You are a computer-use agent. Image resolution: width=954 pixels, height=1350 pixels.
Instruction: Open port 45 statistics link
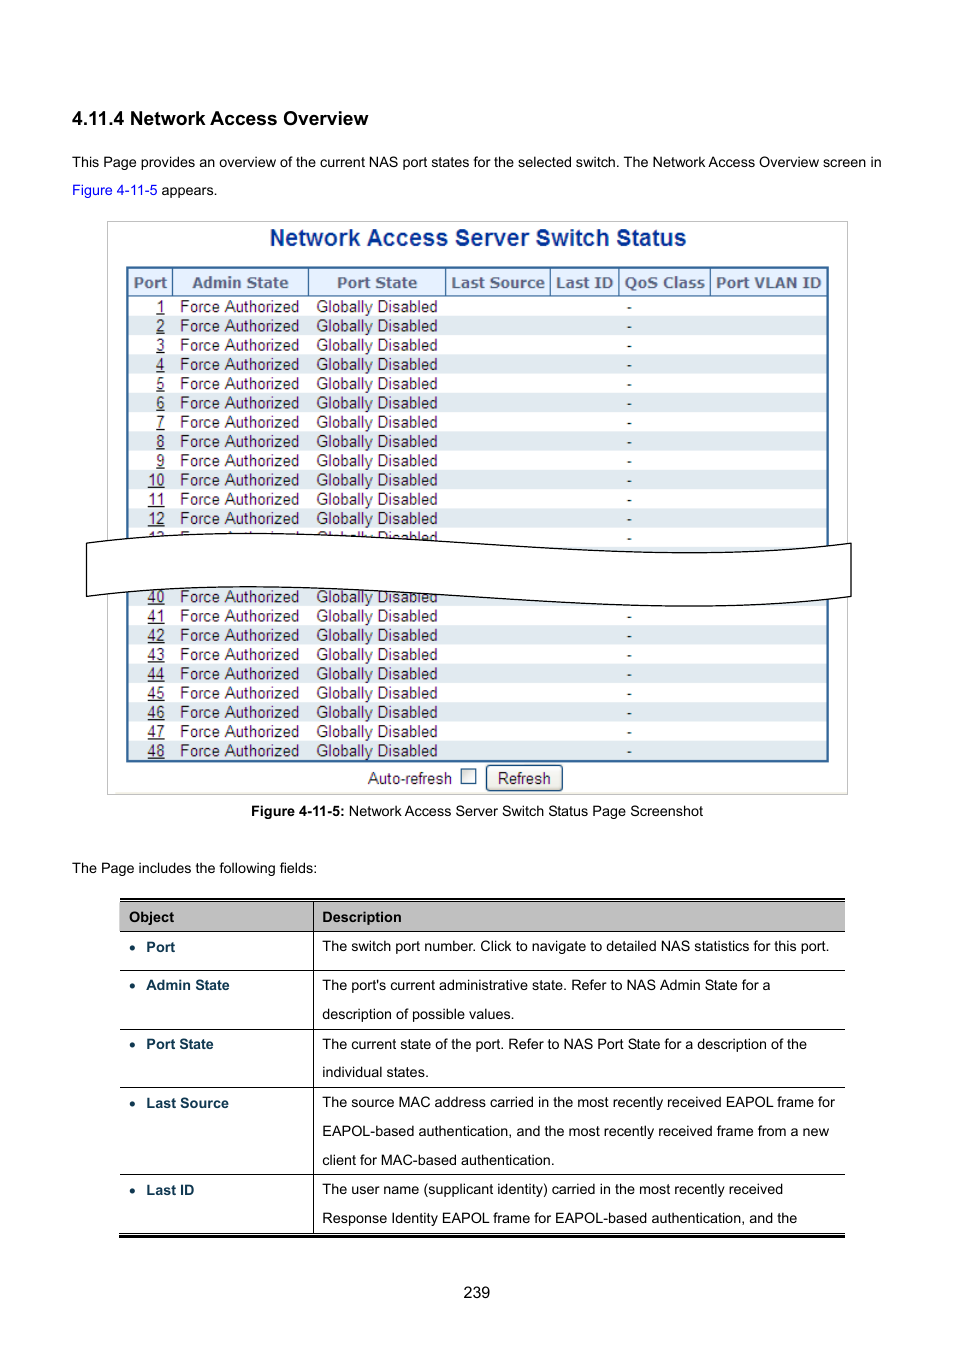[x=156, y=693]
